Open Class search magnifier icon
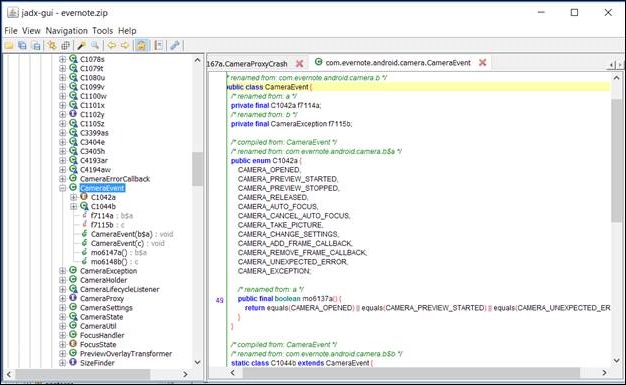Image resolution: width=626 pixels, height=385 pixels. pos(95,46)
